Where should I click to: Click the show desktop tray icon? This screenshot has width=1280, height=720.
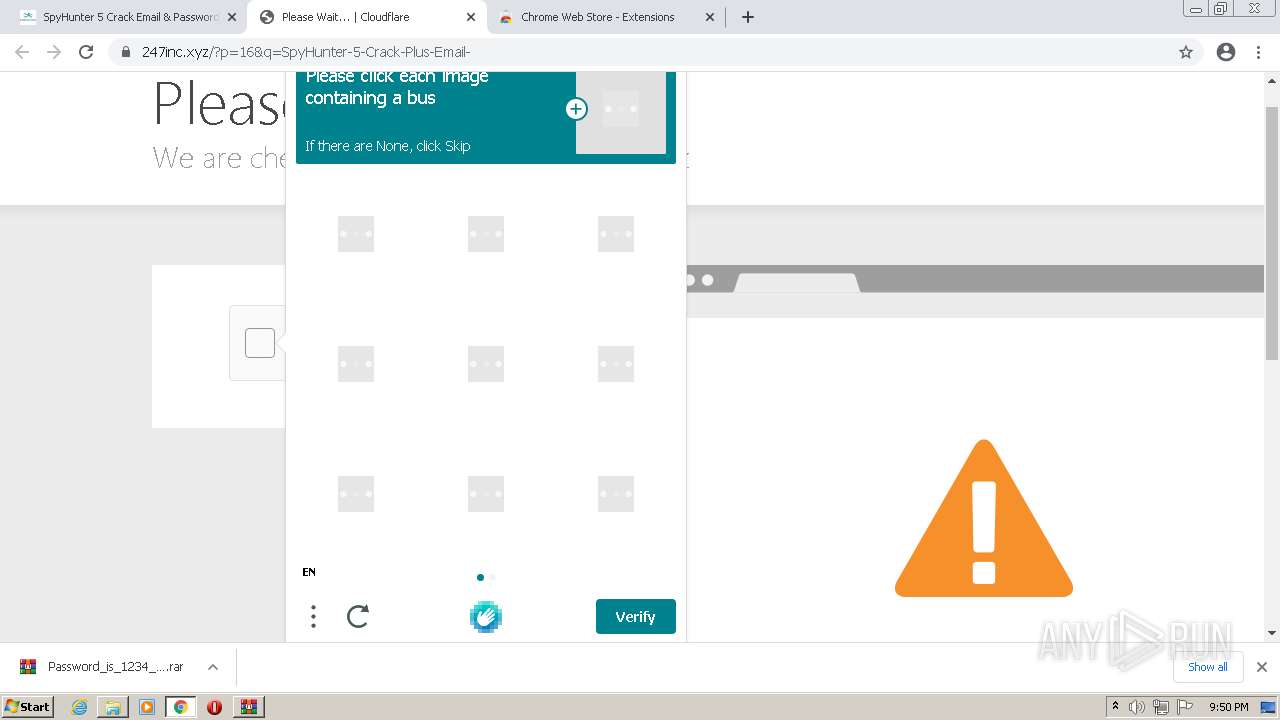[1269, 707]
